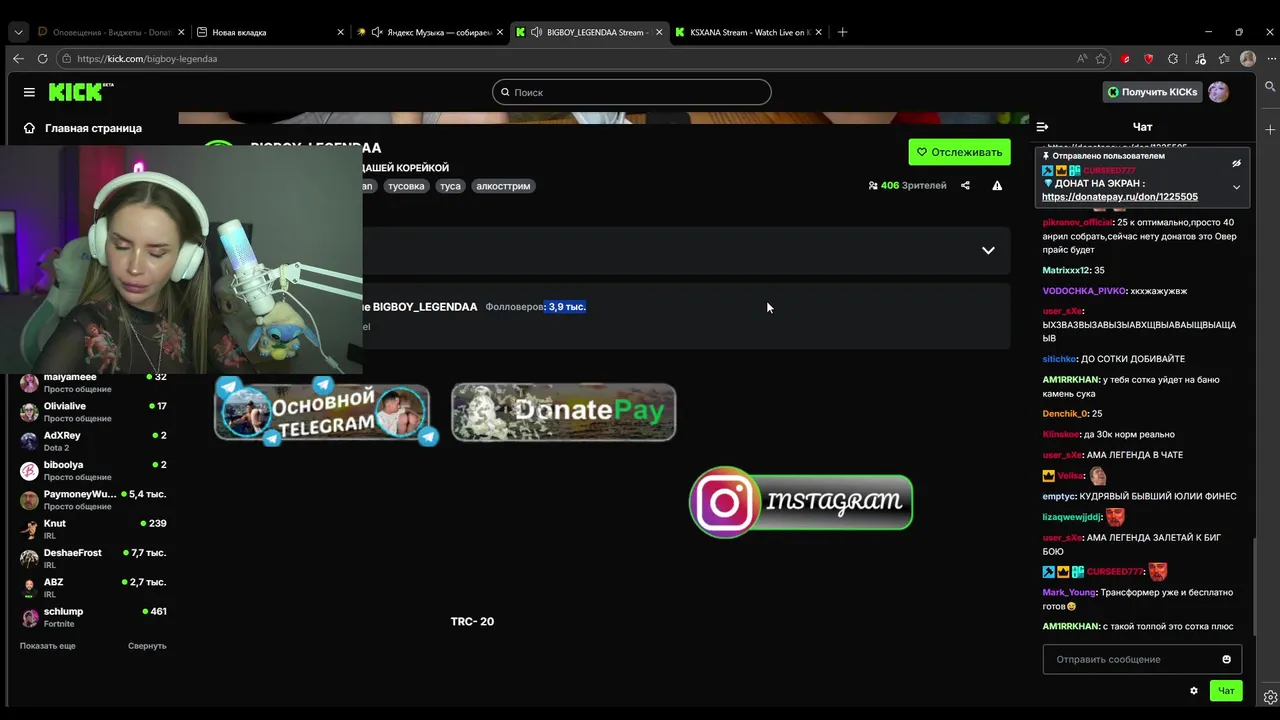This screenshot has height=720, width=1280.
Task: Switch to Яндекс Музыка tab
Action: (x=431, y=32)
